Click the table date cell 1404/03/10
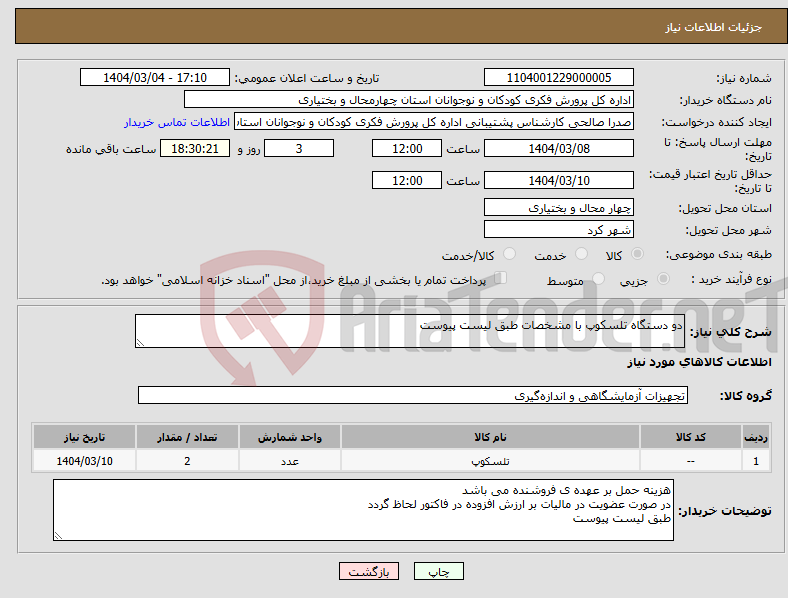Screen dimensions: 788x598 (x=84, y=461)
